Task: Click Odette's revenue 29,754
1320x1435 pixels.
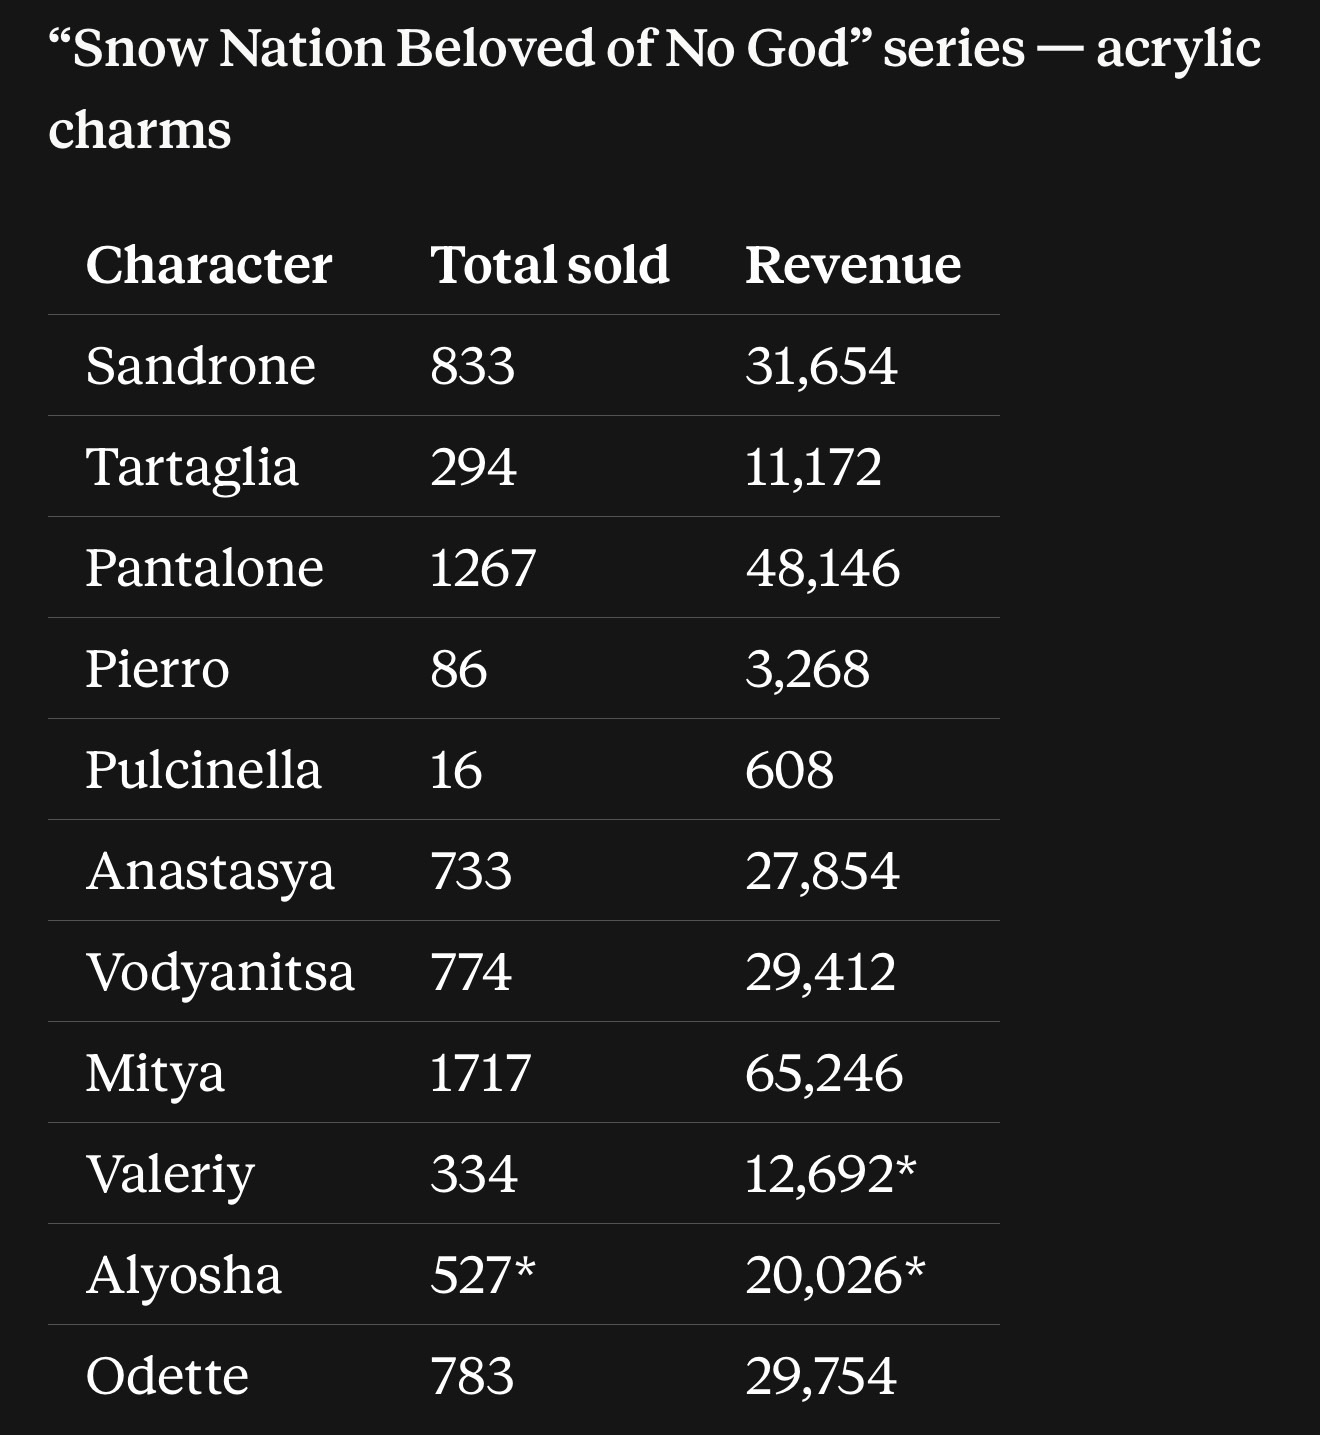Action: tap(821, 1376)
